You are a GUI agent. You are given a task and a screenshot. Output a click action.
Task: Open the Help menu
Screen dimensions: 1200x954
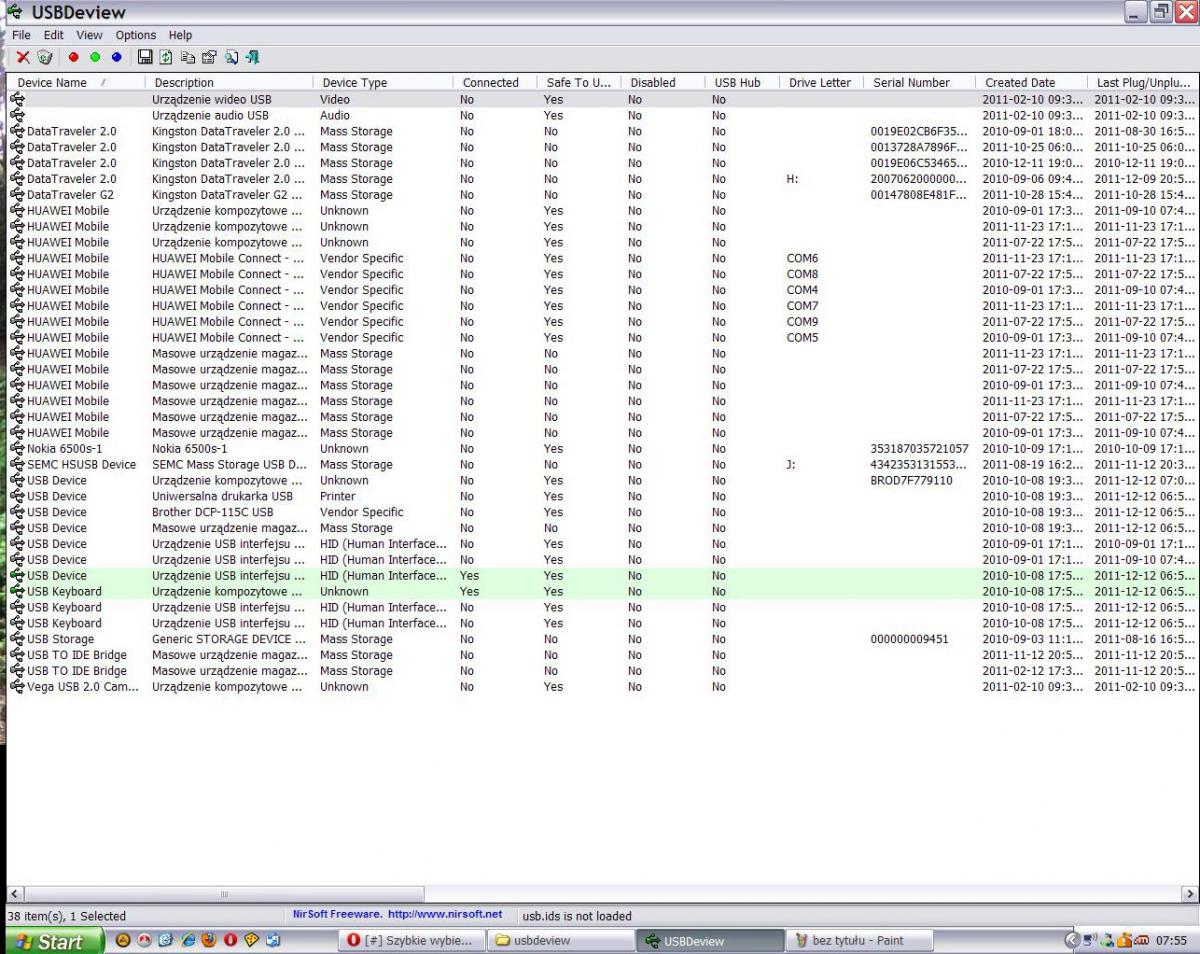pos(180,35)
